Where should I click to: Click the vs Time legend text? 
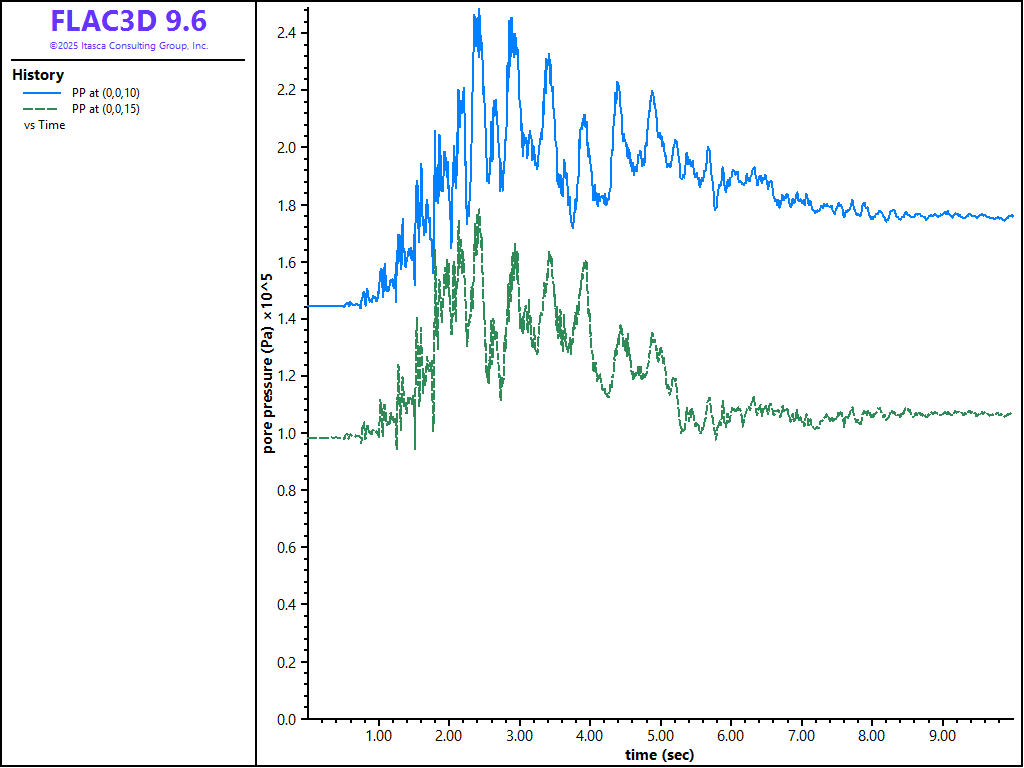pyautogui.click(x=44, y=125)
